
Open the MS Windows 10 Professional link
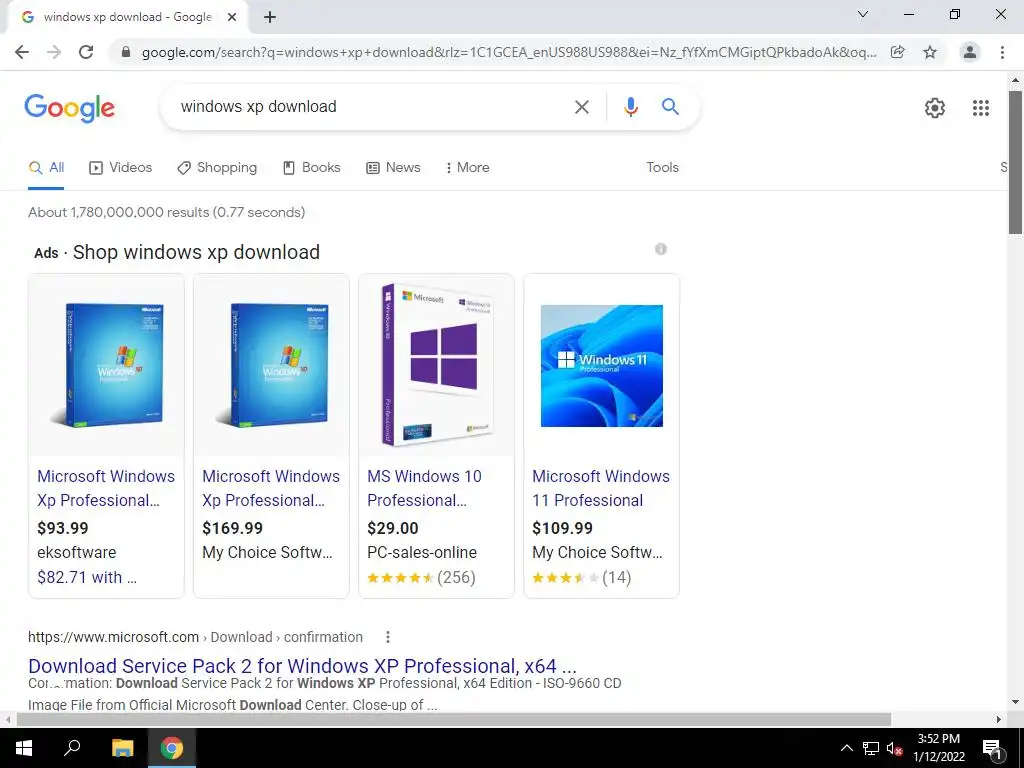[x=424, y=488]
